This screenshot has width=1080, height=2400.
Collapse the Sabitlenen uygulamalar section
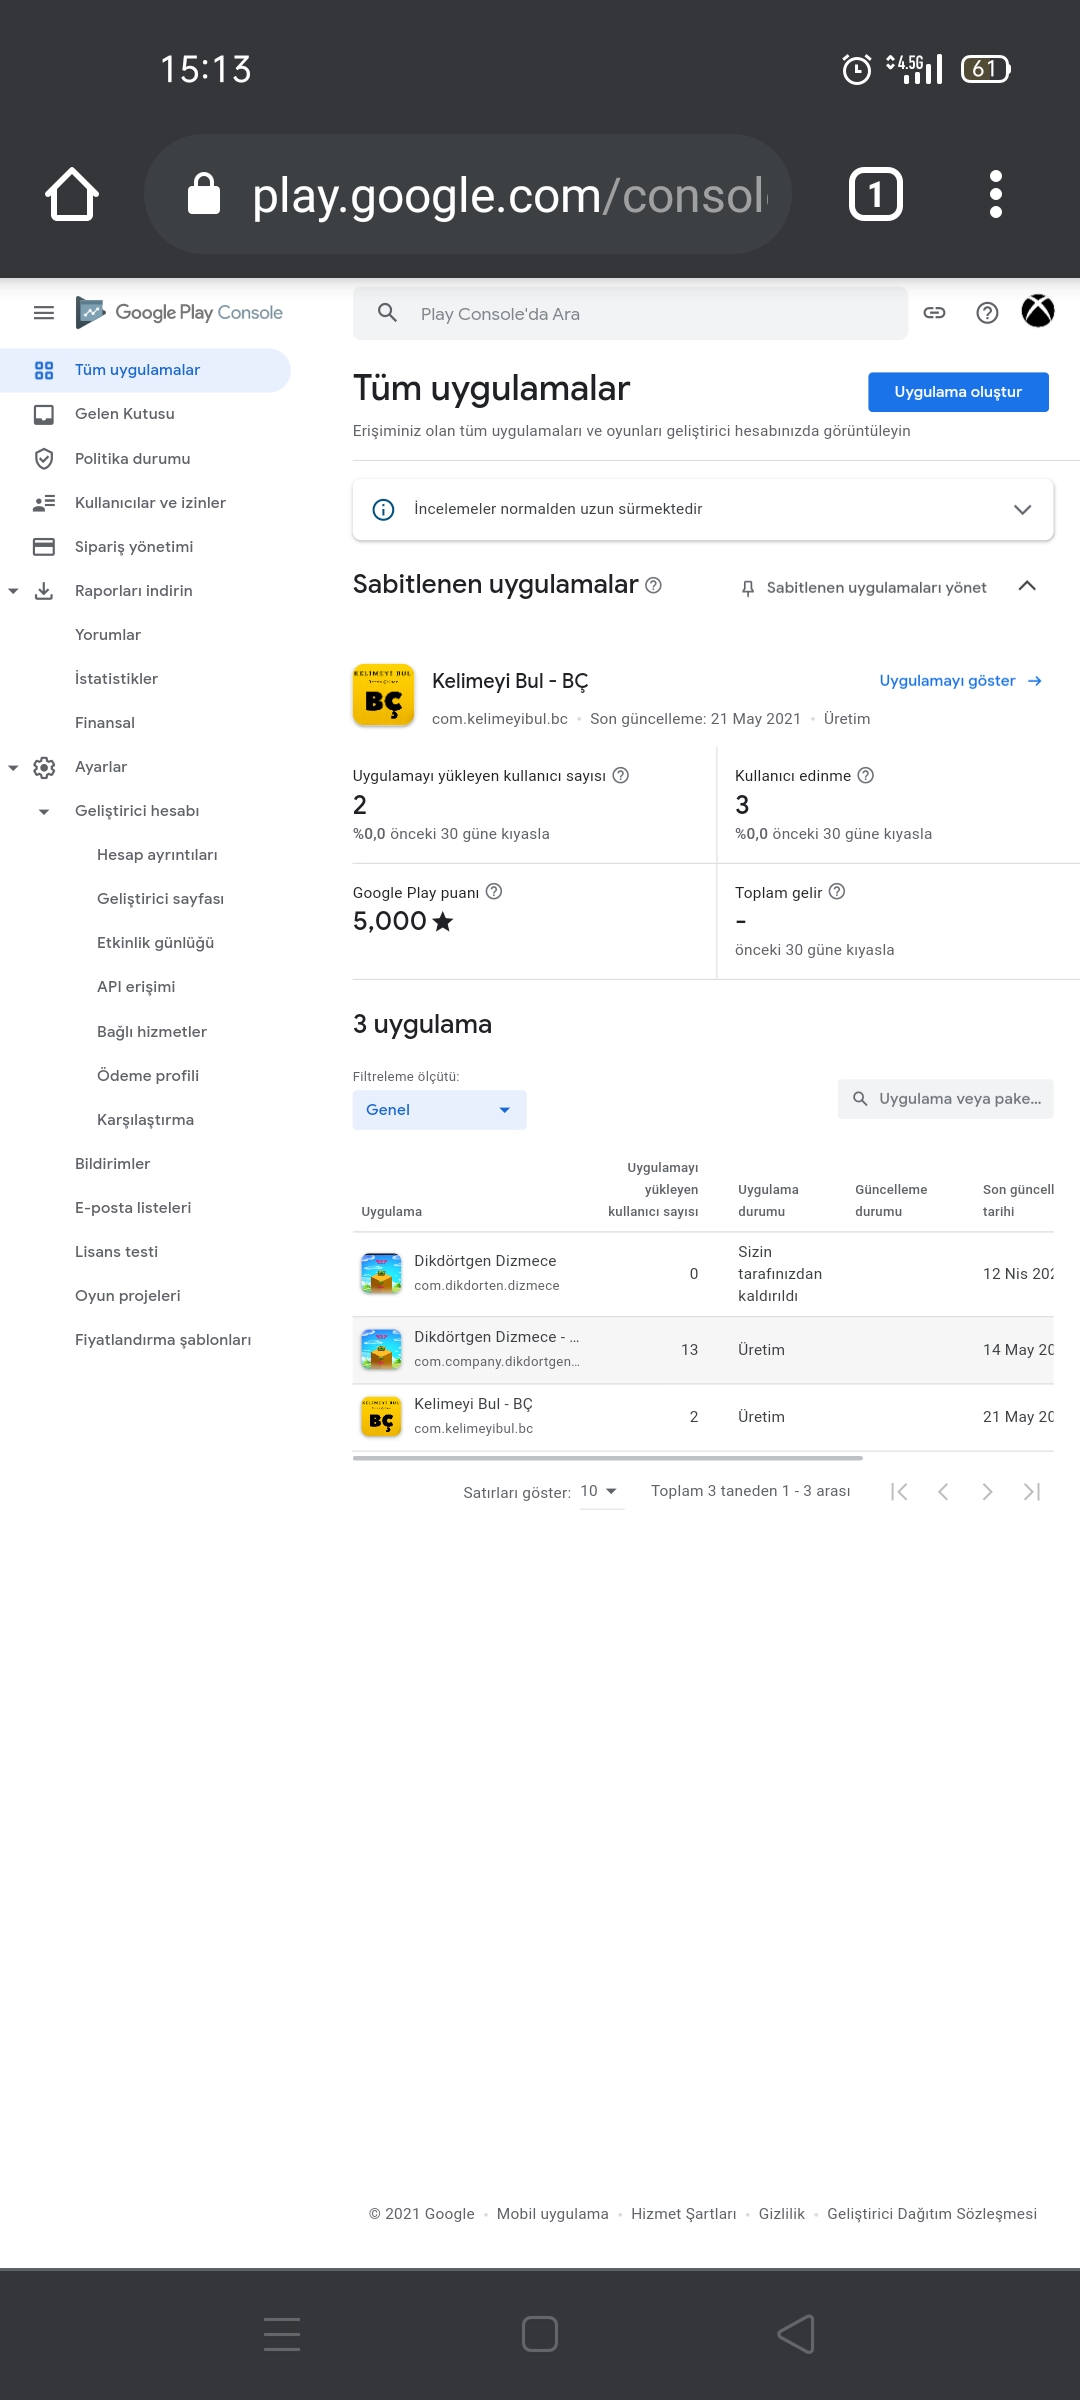[1027, 586]
